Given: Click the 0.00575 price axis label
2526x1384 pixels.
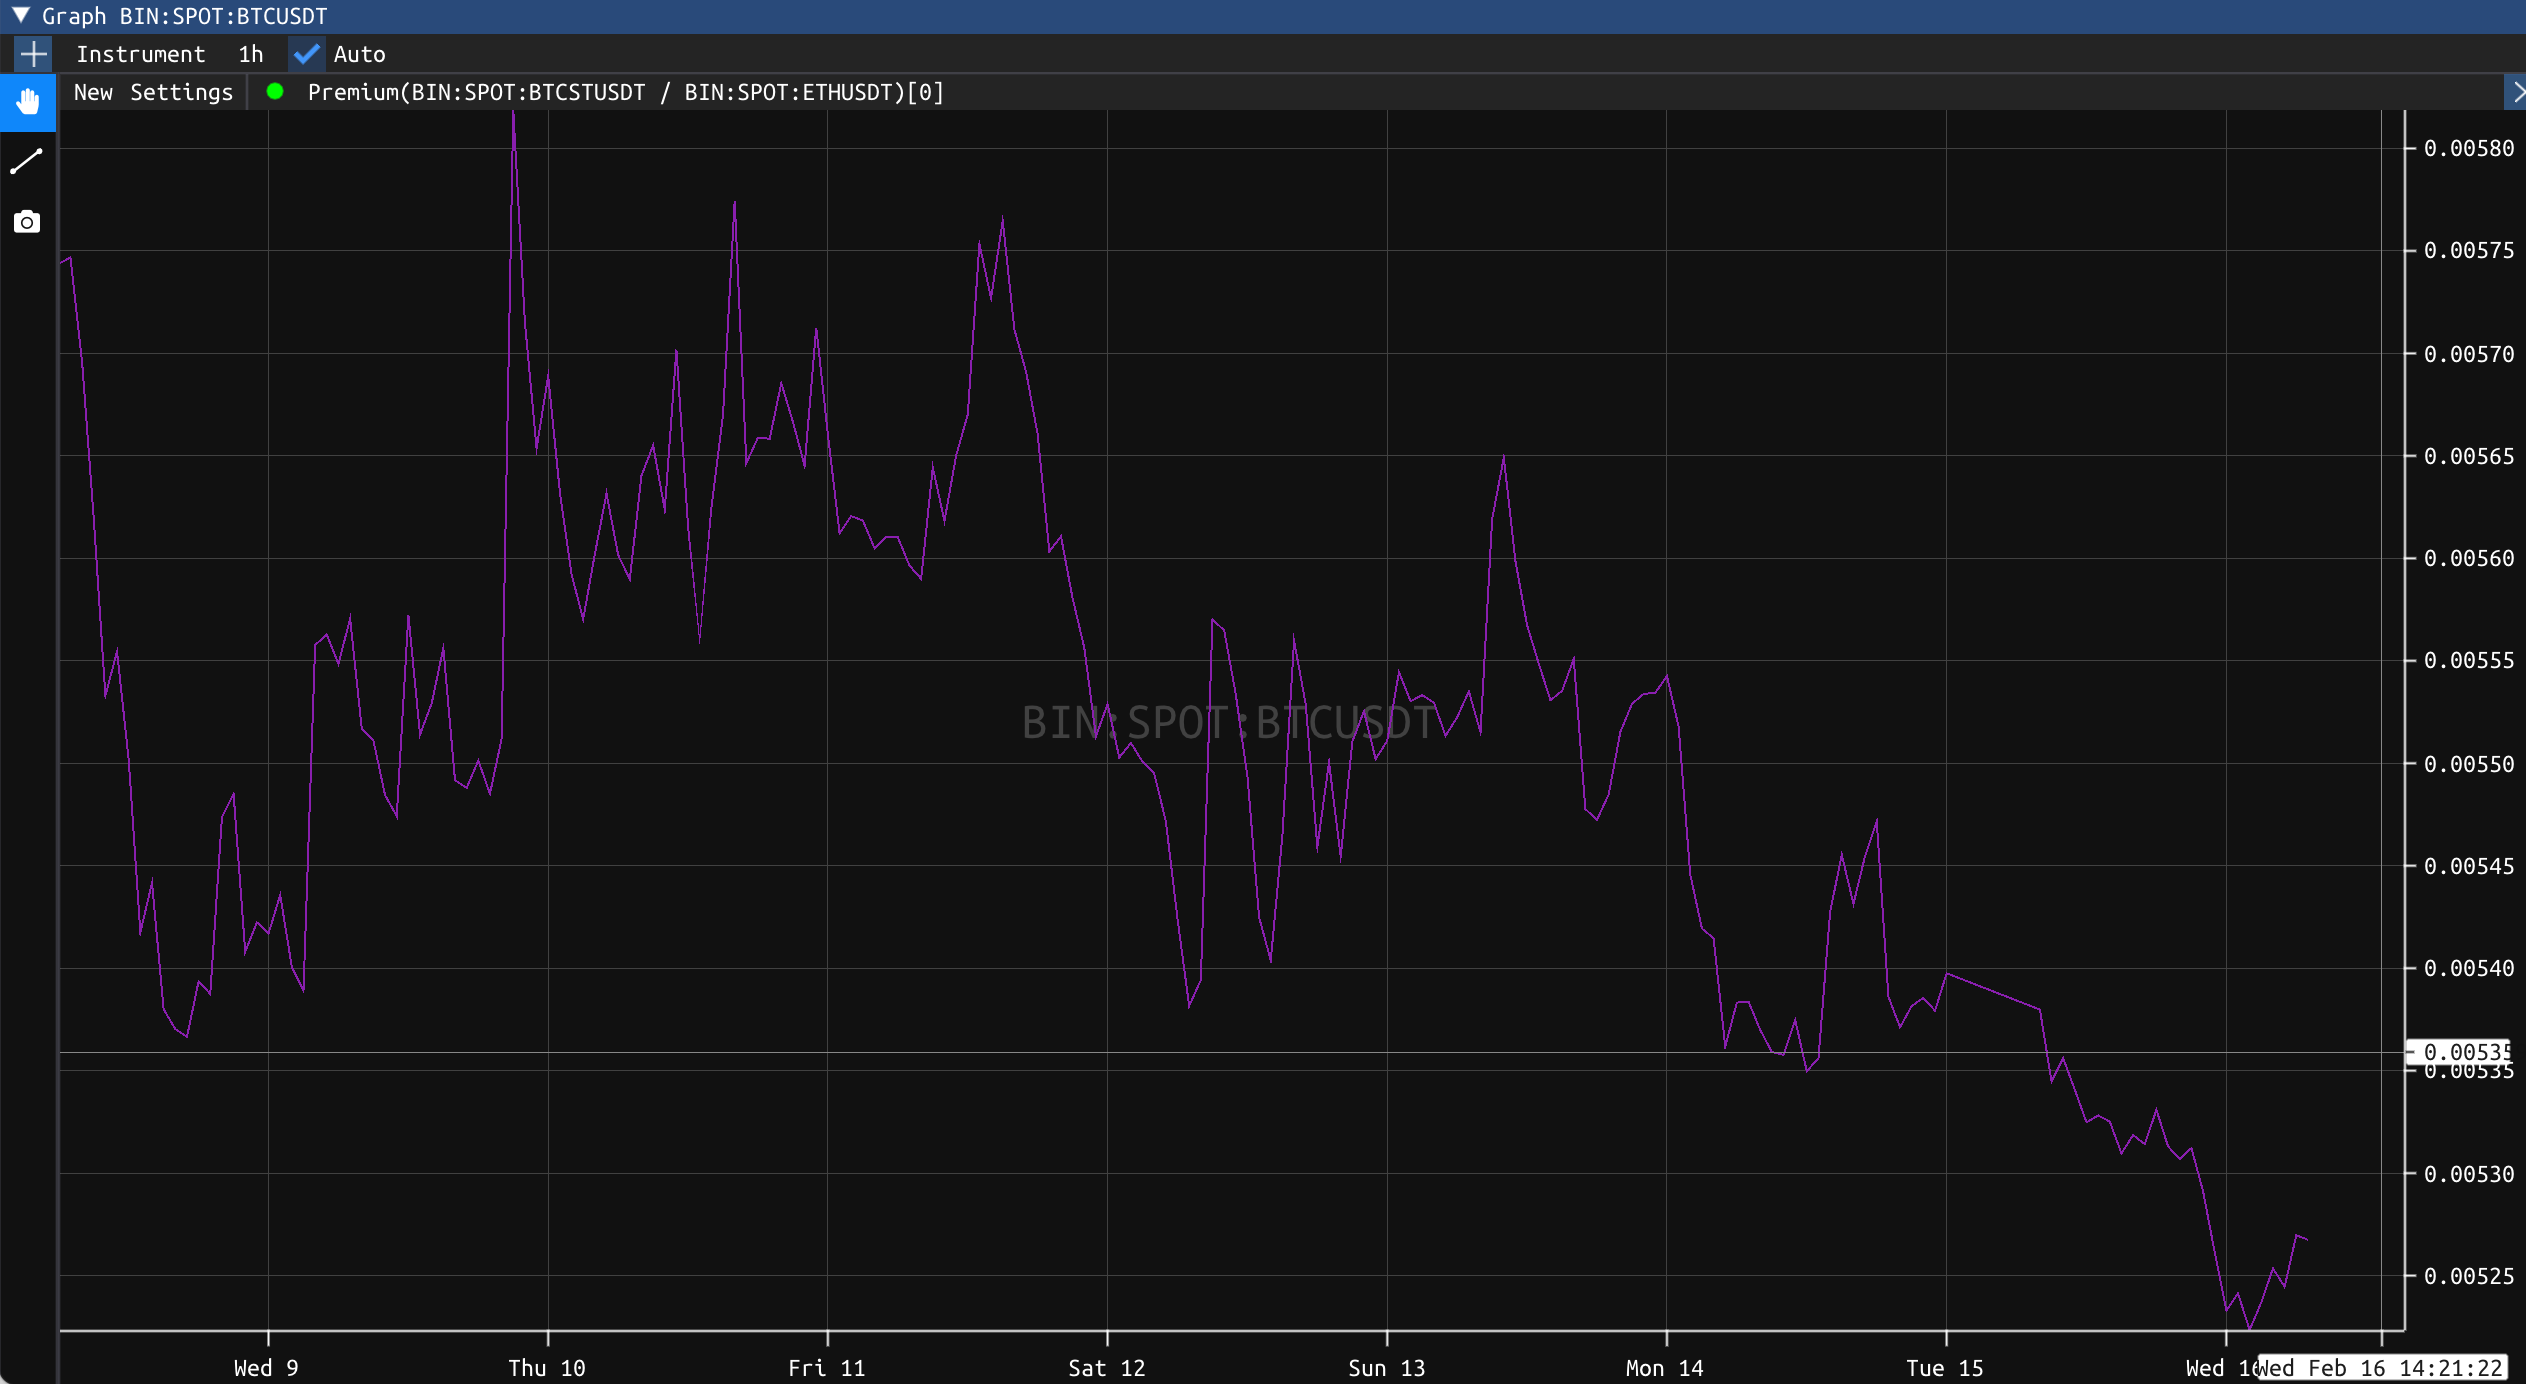Looking at the screenshot, I should click(2468, 250).
